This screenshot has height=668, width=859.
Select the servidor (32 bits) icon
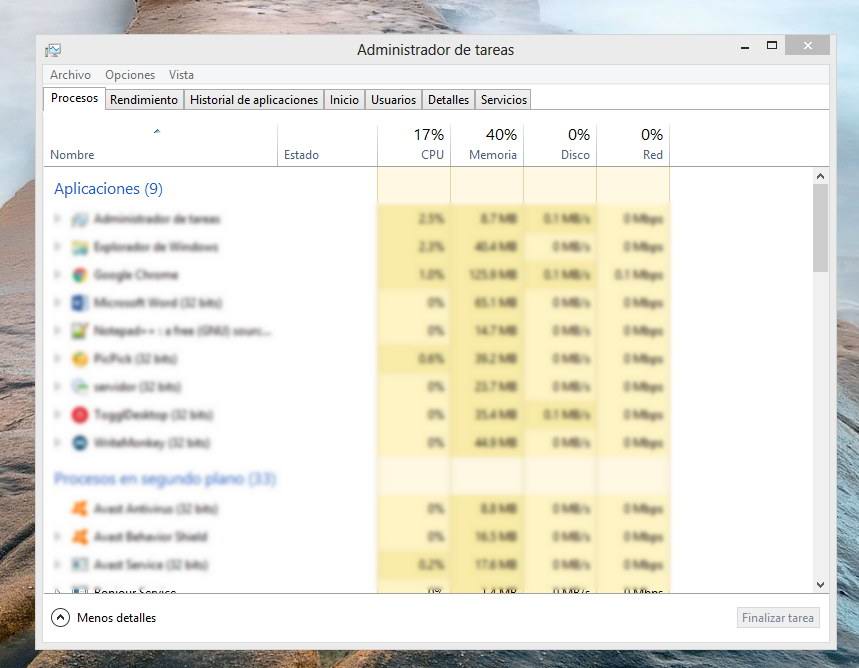[x=79, y=387]
